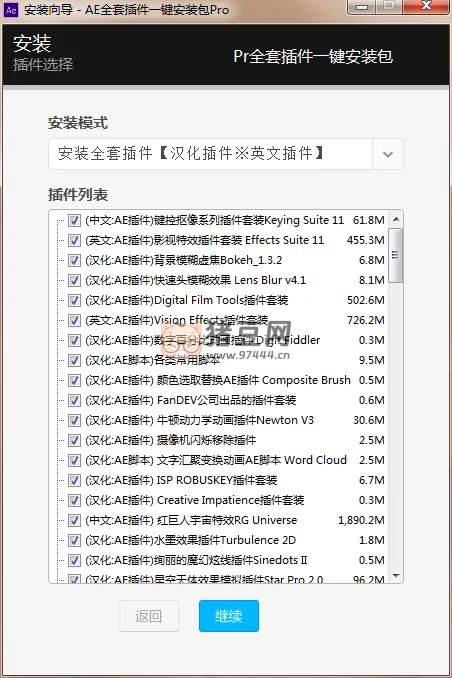The image size is (452, 678).
Task: Select Word Cloud script row text
Action: [x=216, y=461]
